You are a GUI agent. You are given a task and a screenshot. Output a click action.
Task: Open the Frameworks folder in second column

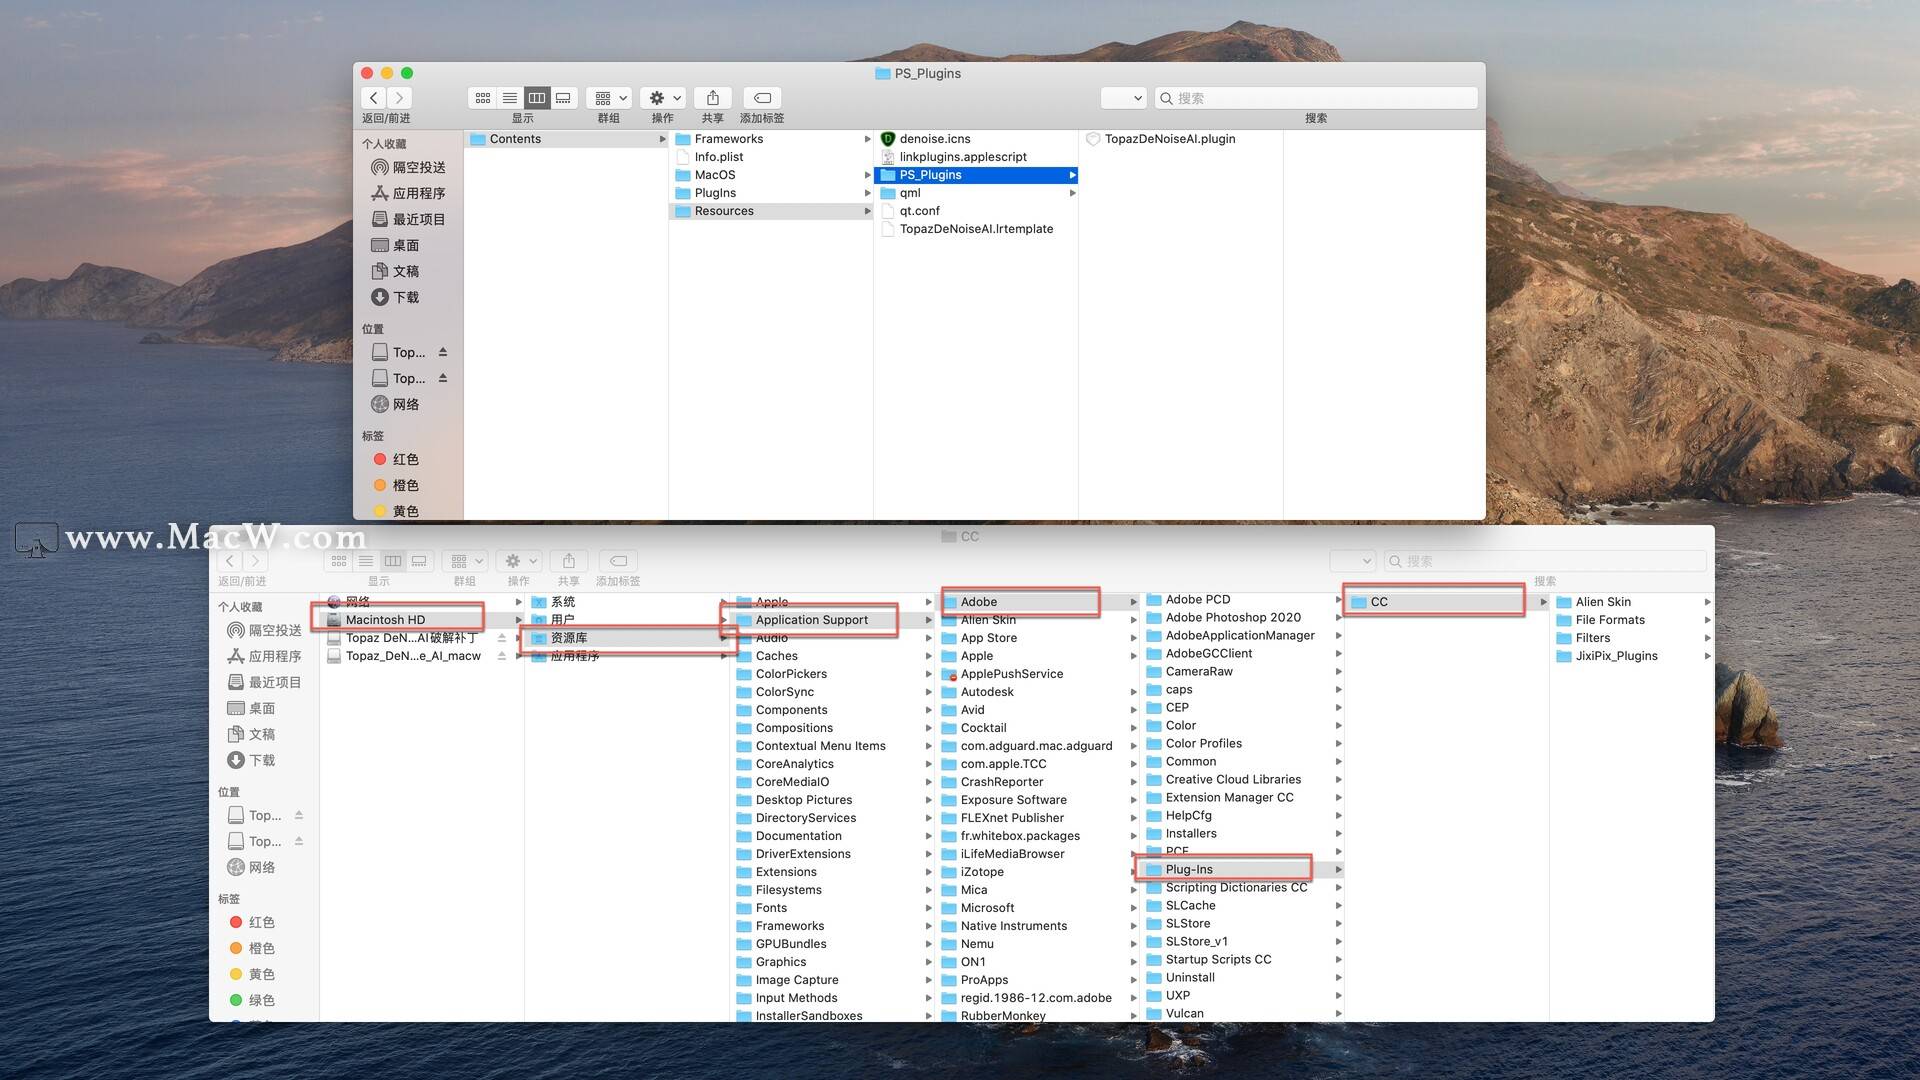728,139
